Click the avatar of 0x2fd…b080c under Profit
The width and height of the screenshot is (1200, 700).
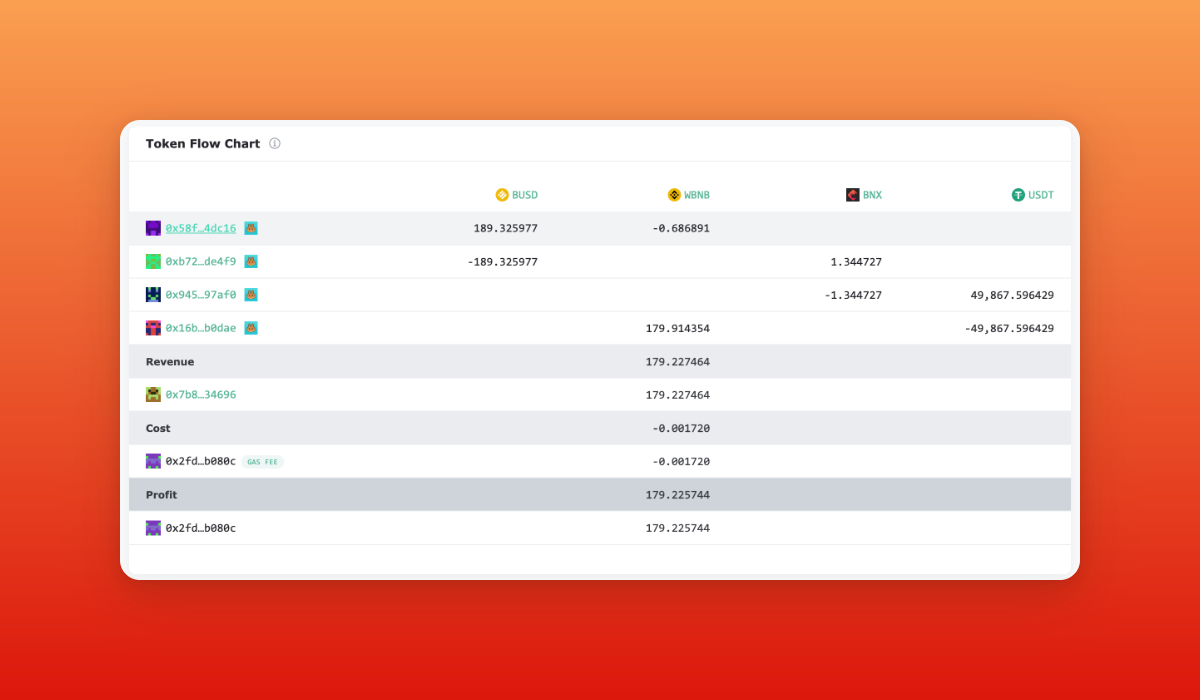(x=153, y=528)
